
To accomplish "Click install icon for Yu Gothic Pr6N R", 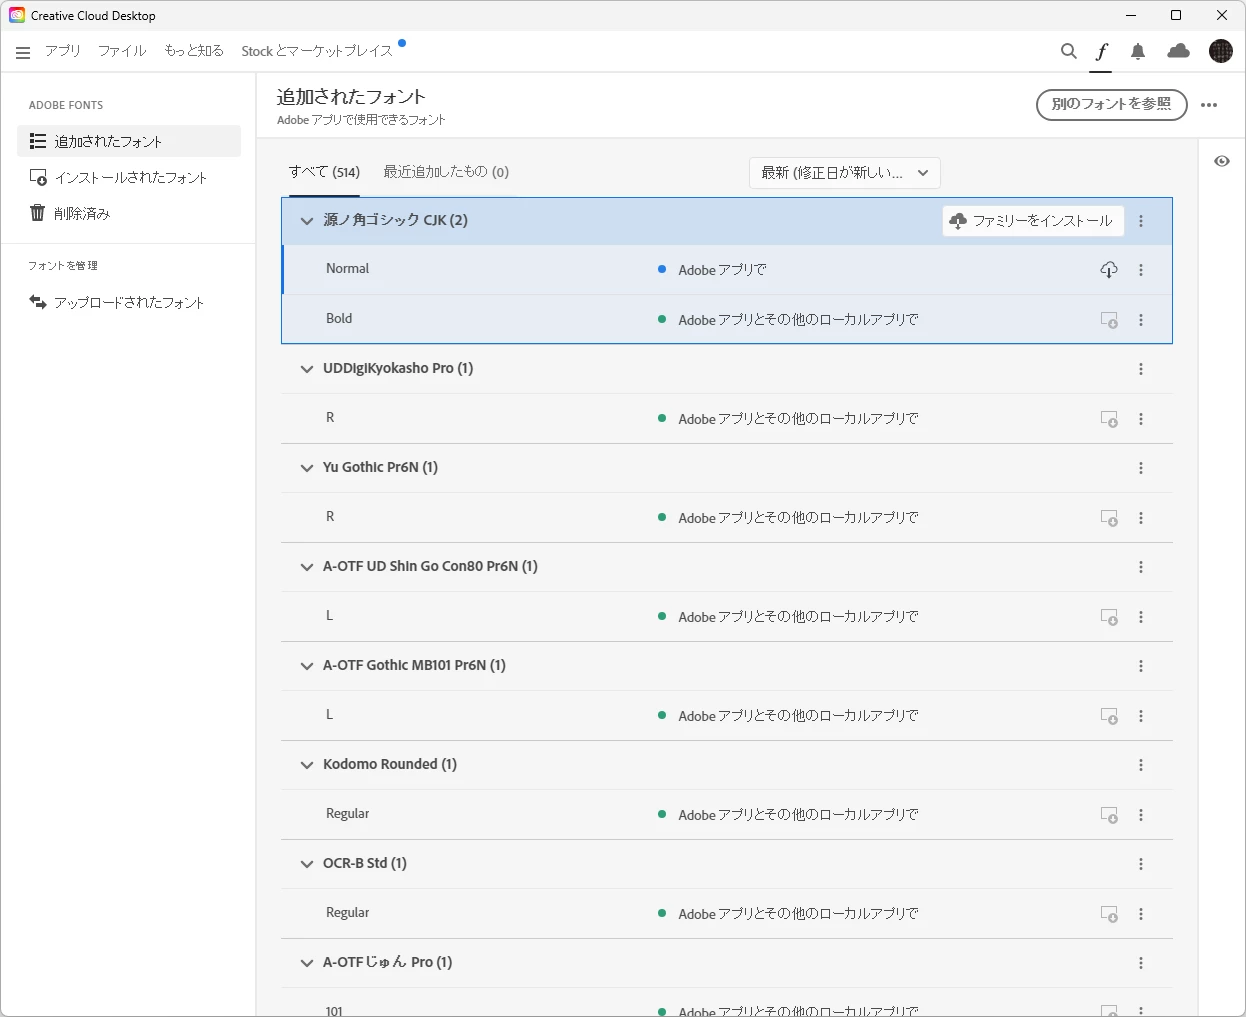I will pos(1109,518).
